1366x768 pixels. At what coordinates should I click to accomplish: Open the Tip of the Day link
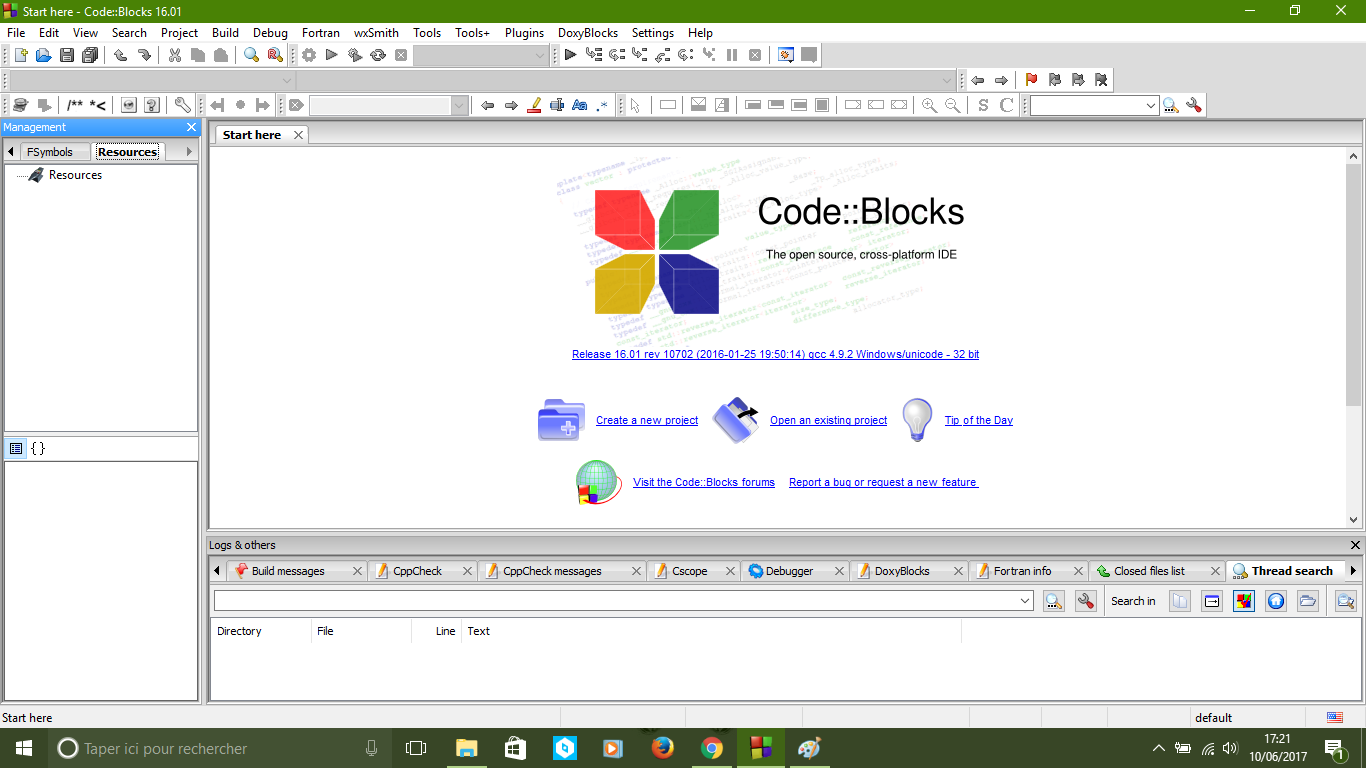point(978,420)
